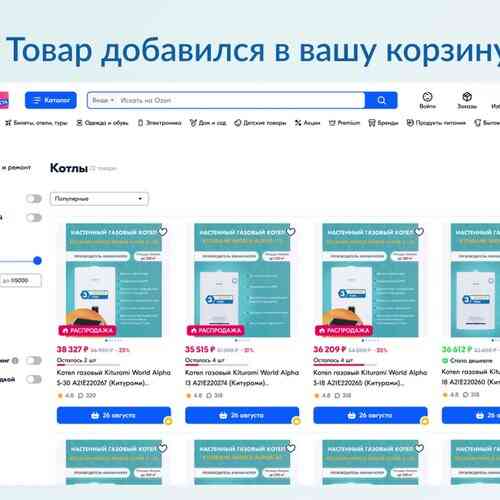Click the price 38 327 ₽
The height and width of the screenshot is (500, 500).
tap(72, 349)
